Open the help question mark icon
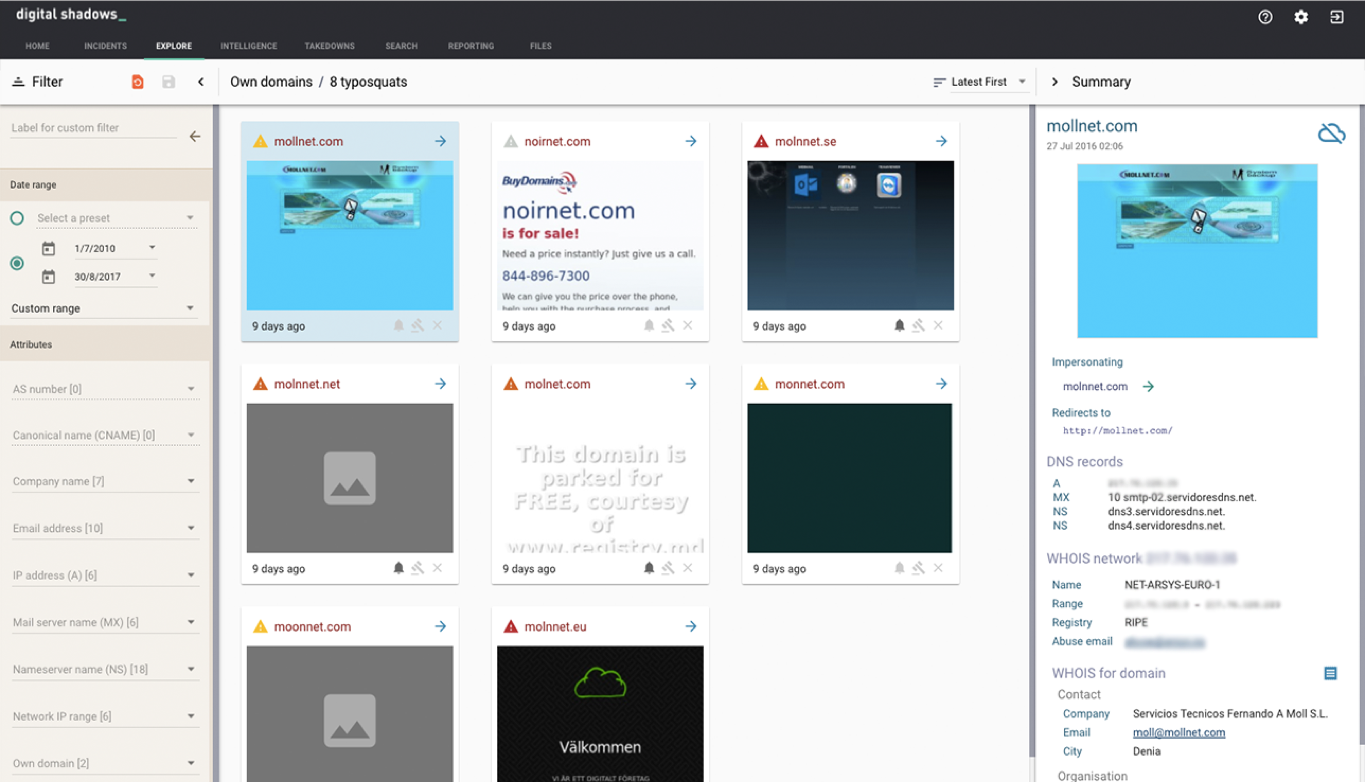 click(1265, 17)
